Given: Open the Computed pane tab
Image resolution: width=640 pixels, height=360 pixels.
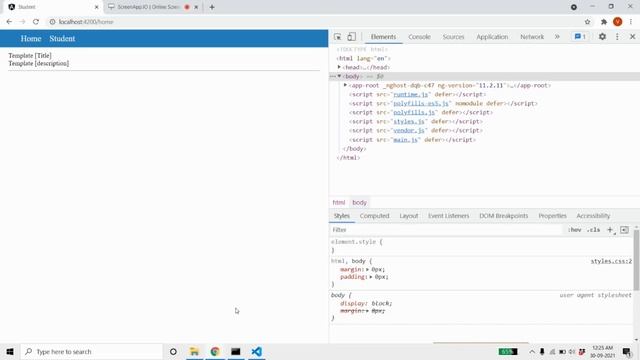Looking at the screenshot, I should click(374, 216).
